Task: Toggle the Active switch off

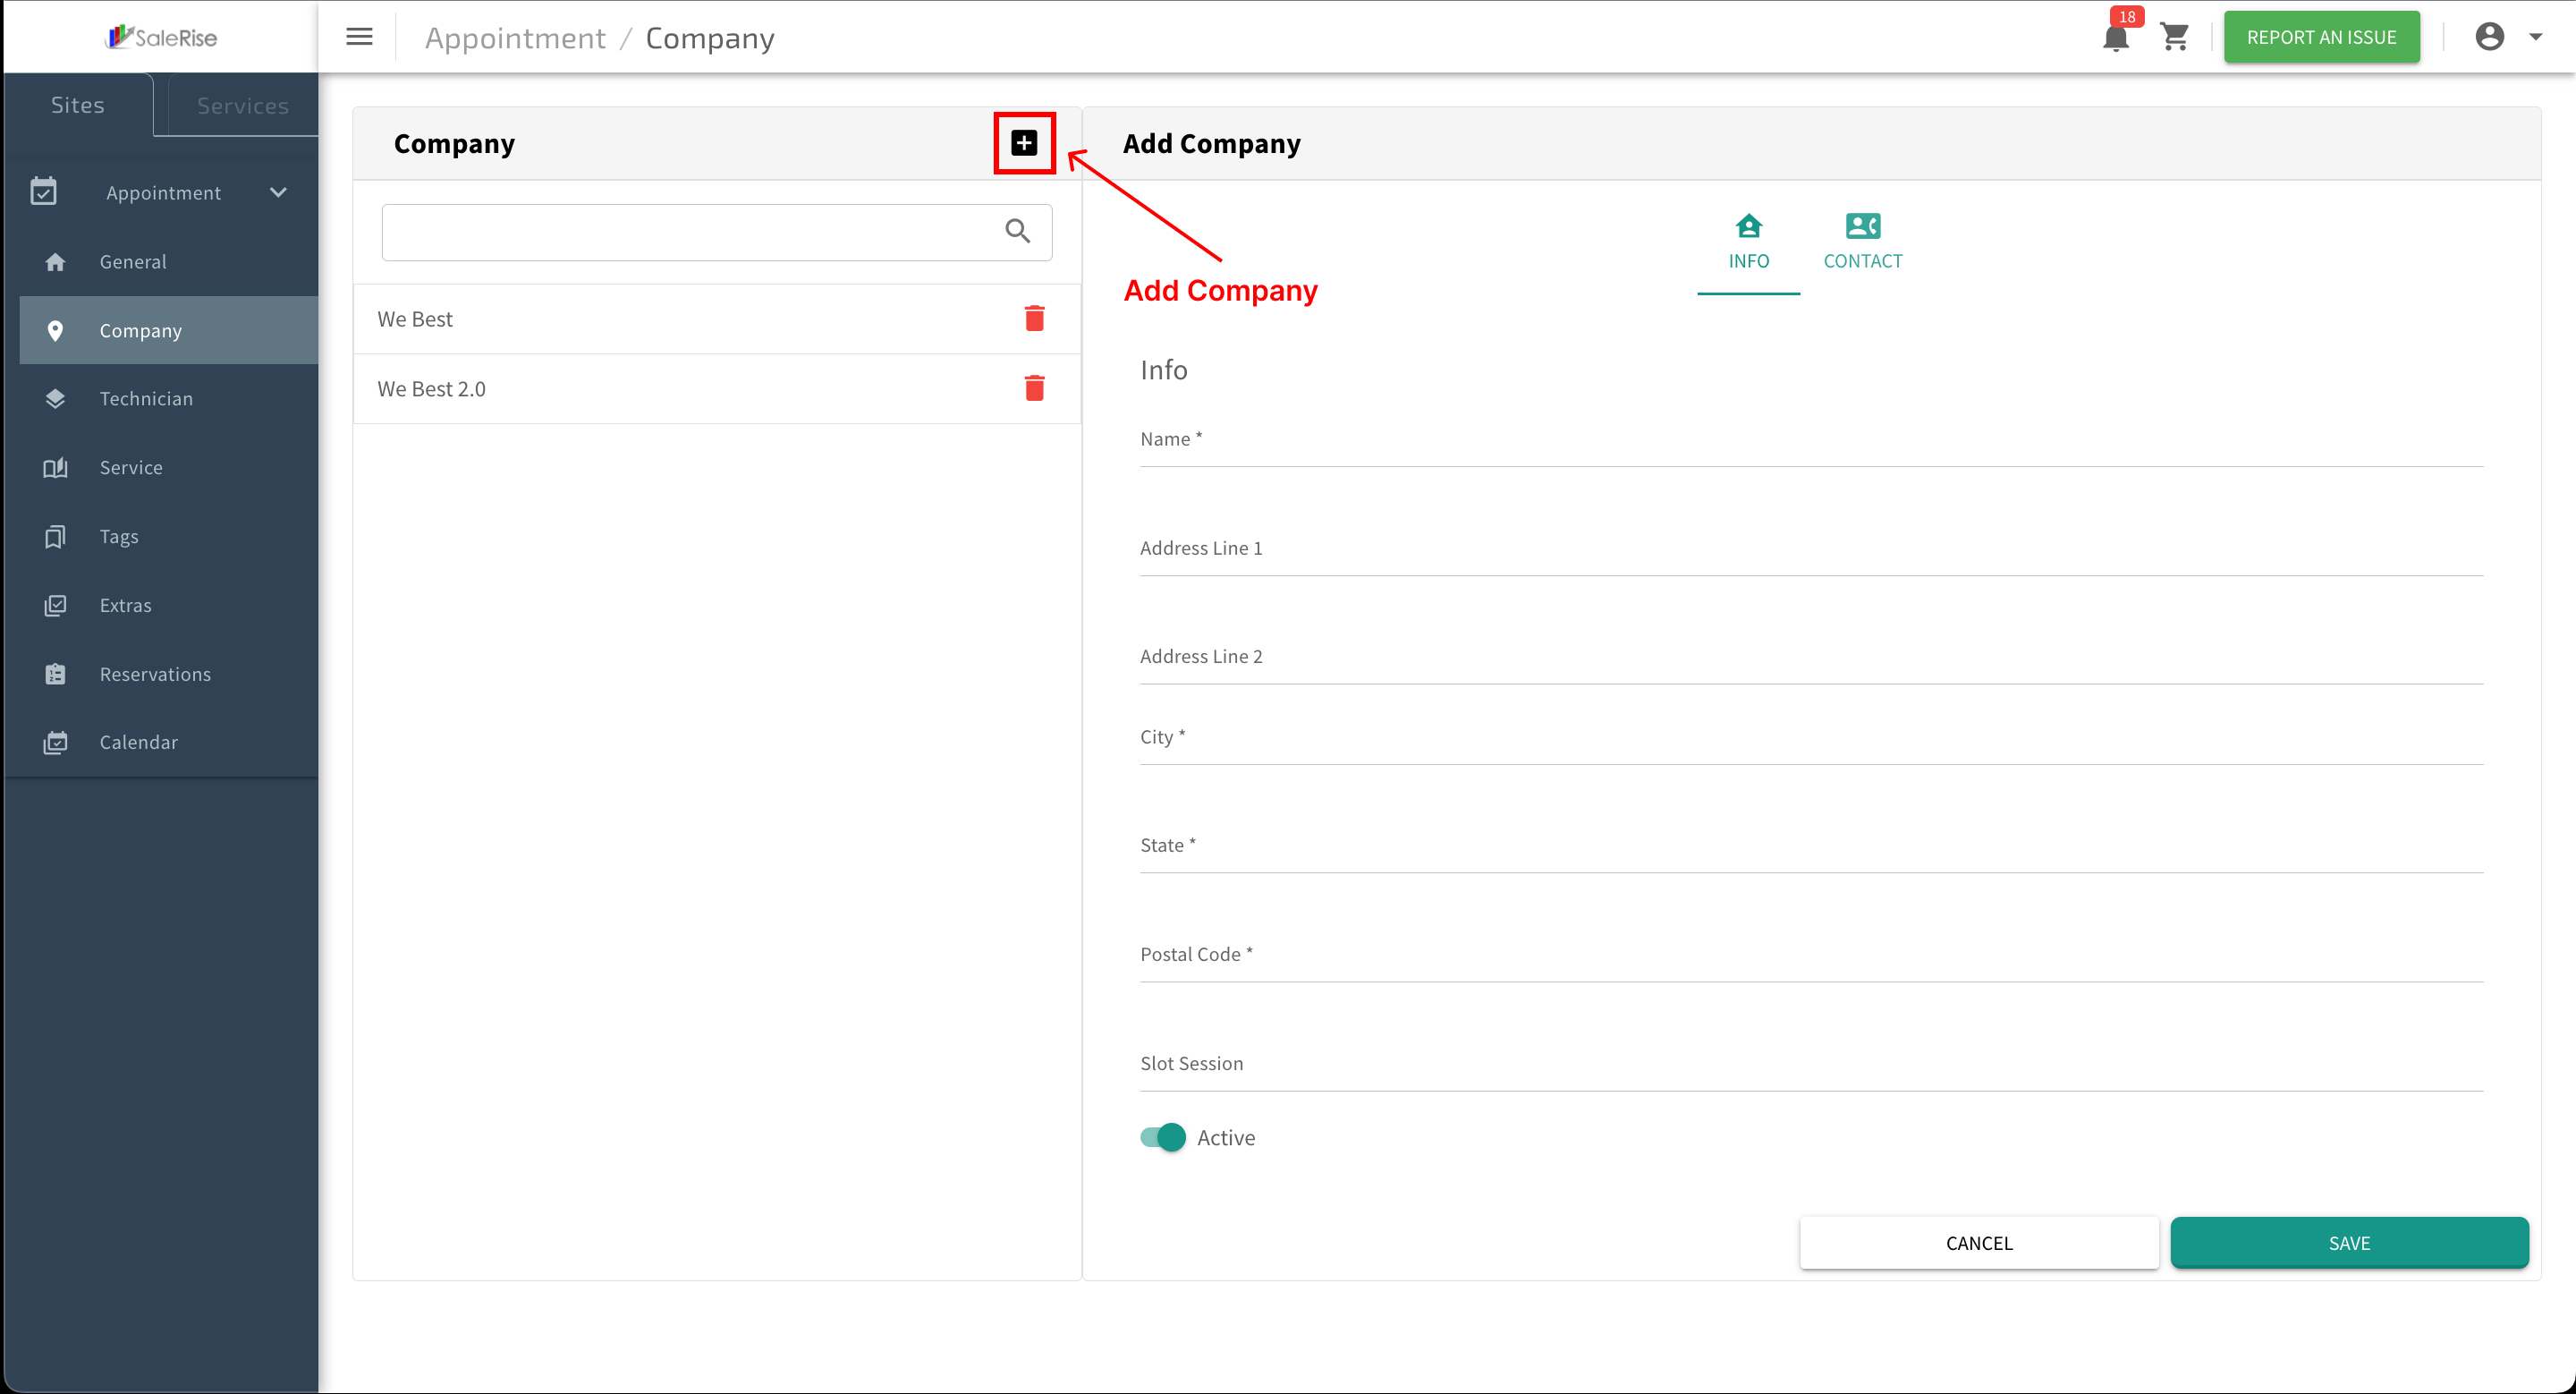Action: pyautogui.click(x=1163, y=1137)
